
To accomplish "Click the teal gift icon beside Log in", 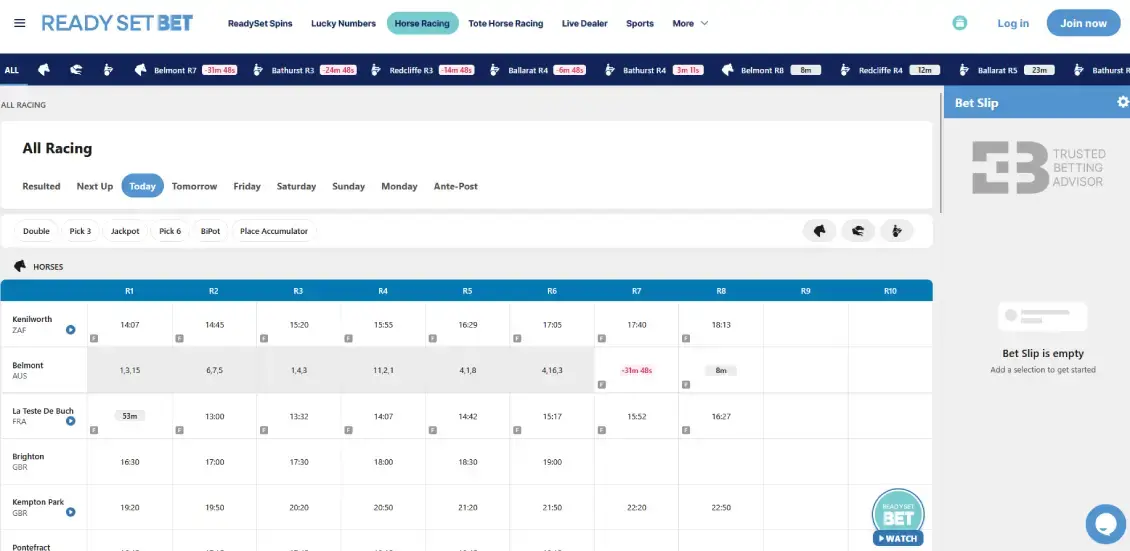I will tap(959, 23).
